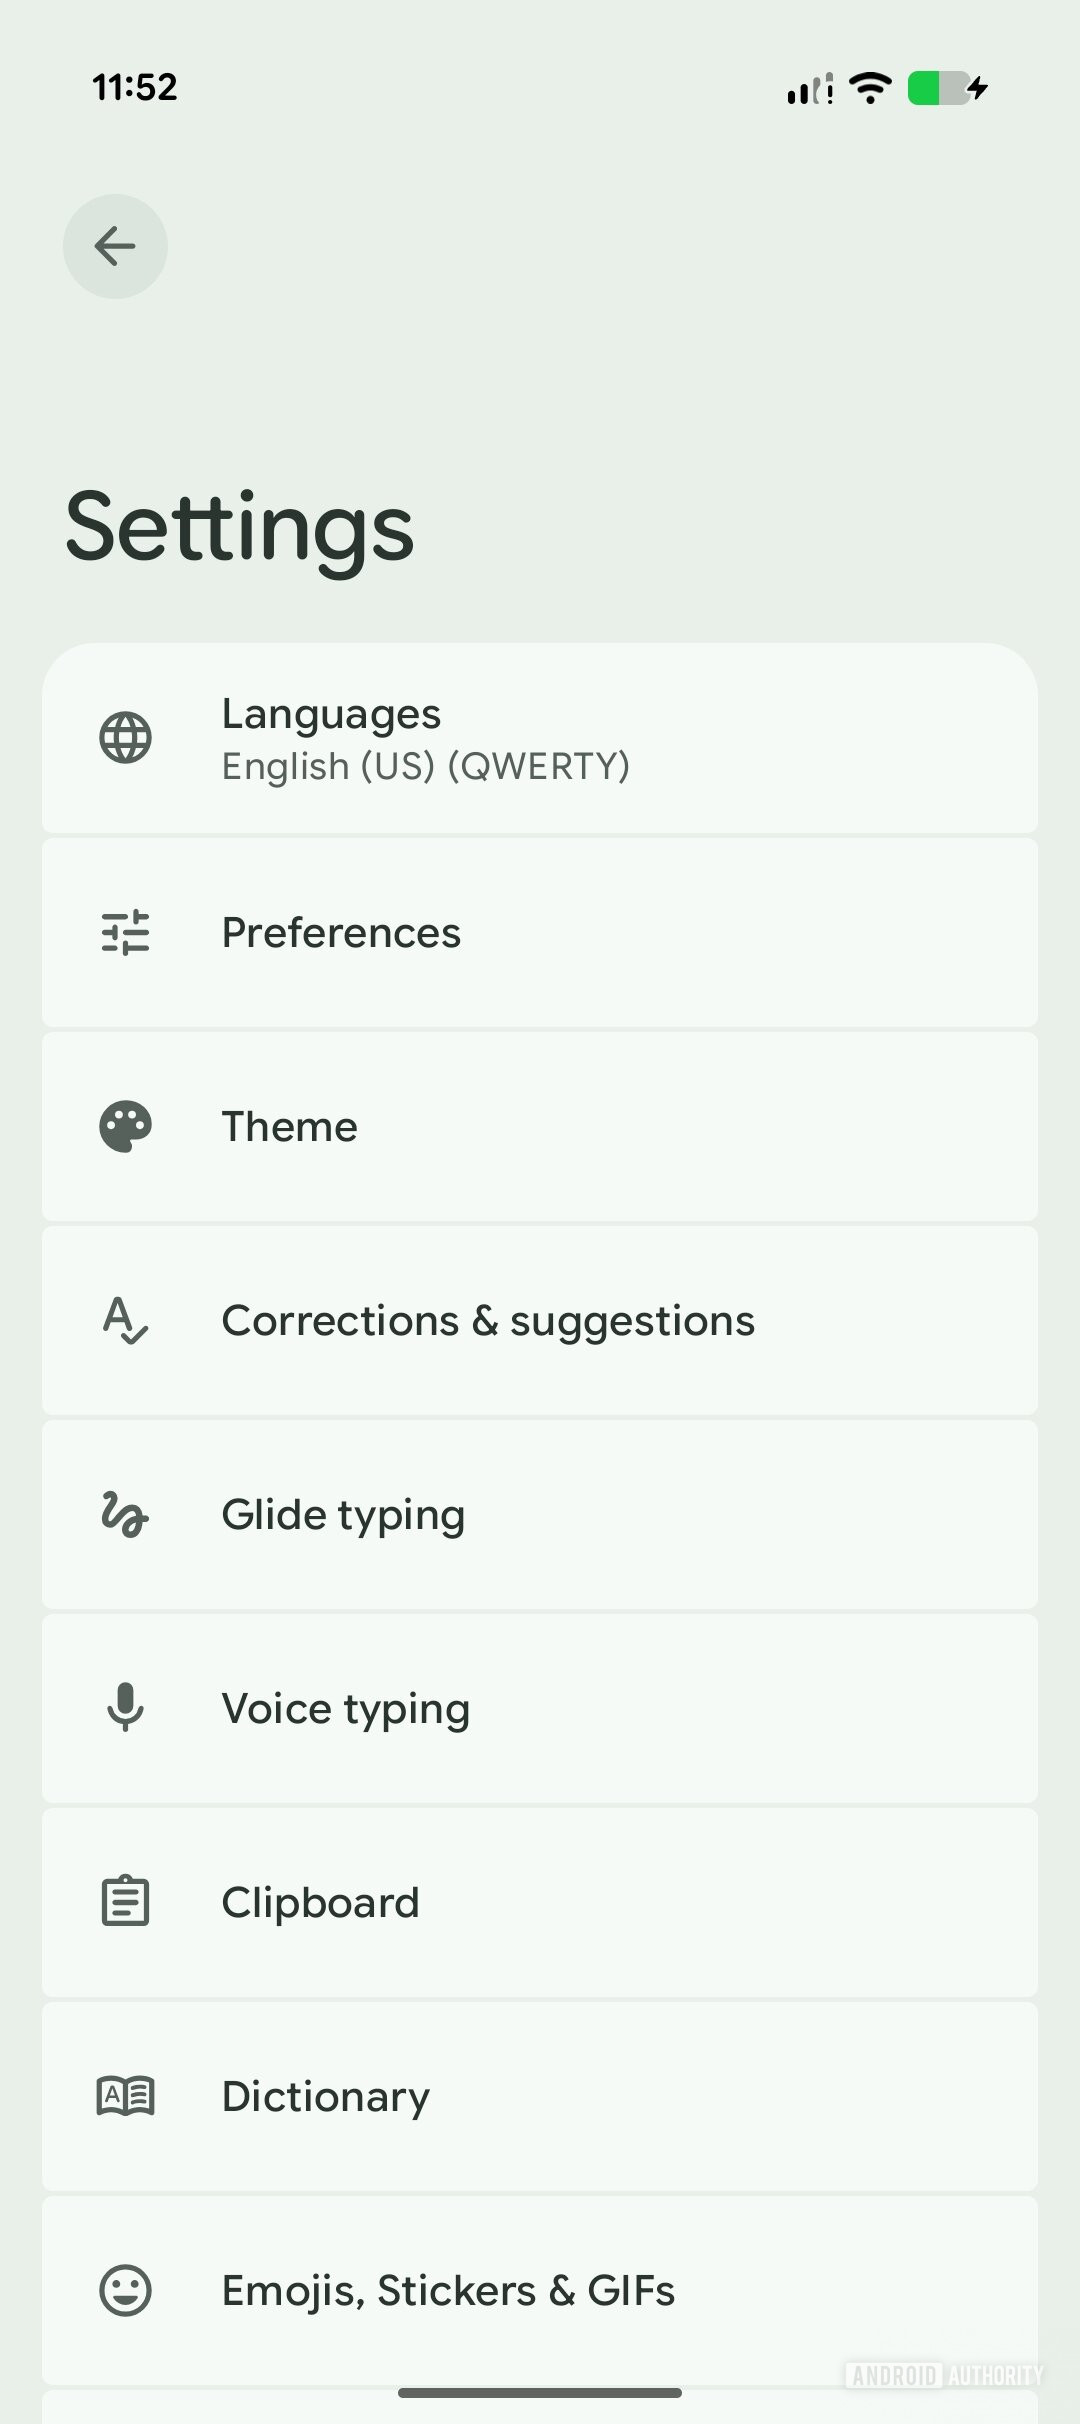Tap the clipboard icon
This screenshot has width=1080, height=2424.
(125, 1901)
